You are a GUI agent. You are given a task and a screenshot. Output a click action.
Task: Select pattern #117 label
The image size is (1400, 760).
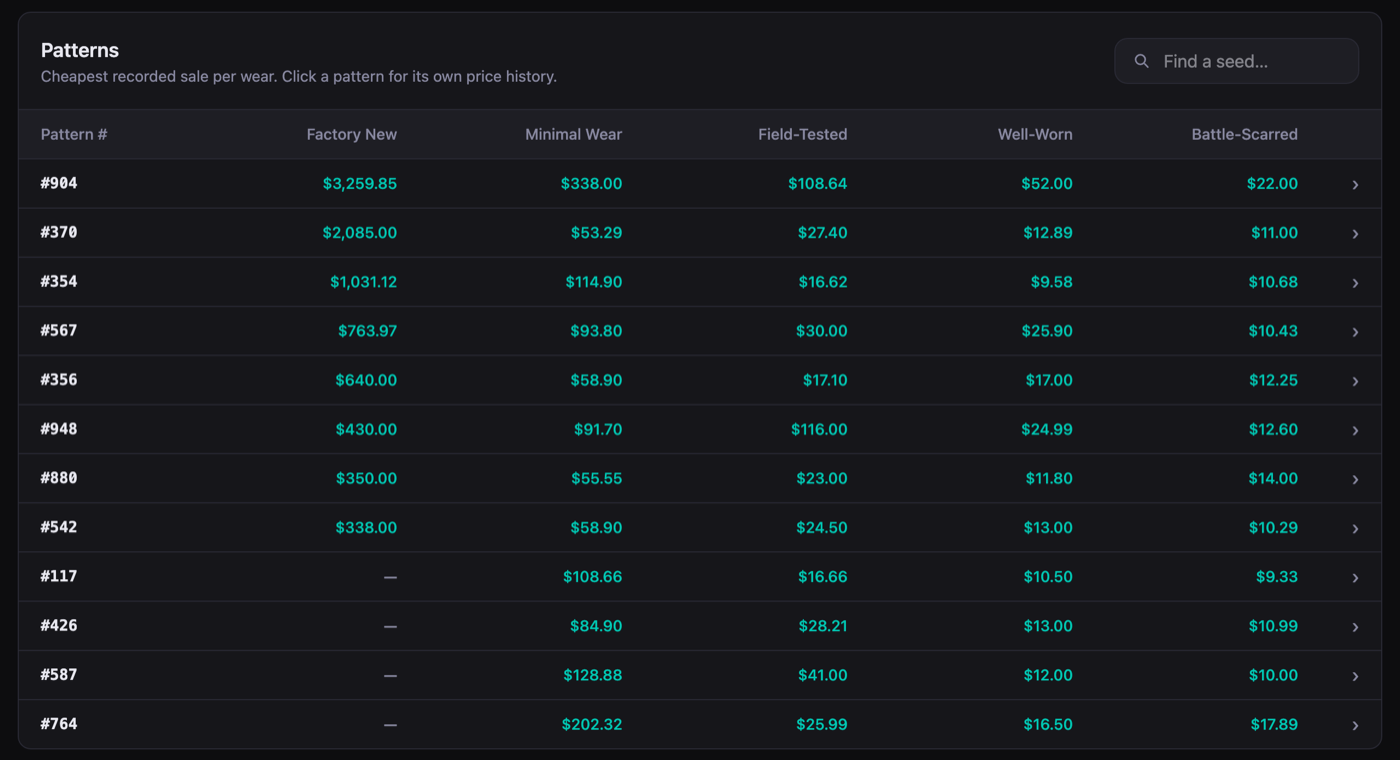point(59,576)
